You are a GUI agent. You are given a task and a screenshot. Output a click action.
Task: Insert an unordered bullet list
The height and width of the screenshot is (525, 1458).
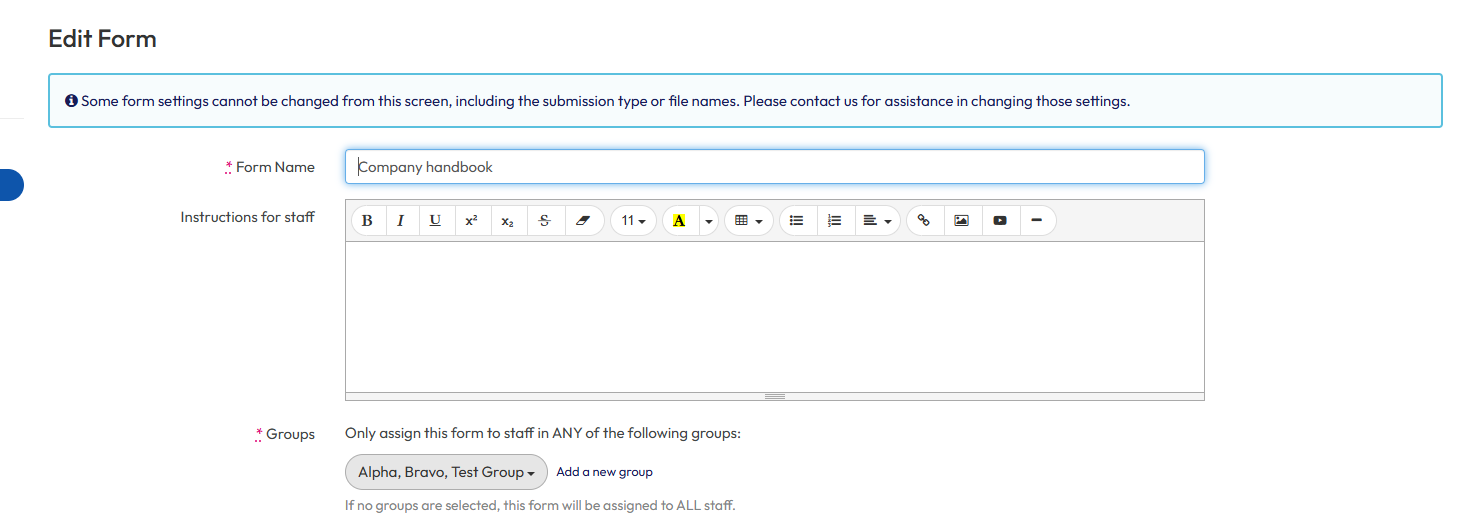[x=797, y=221]
